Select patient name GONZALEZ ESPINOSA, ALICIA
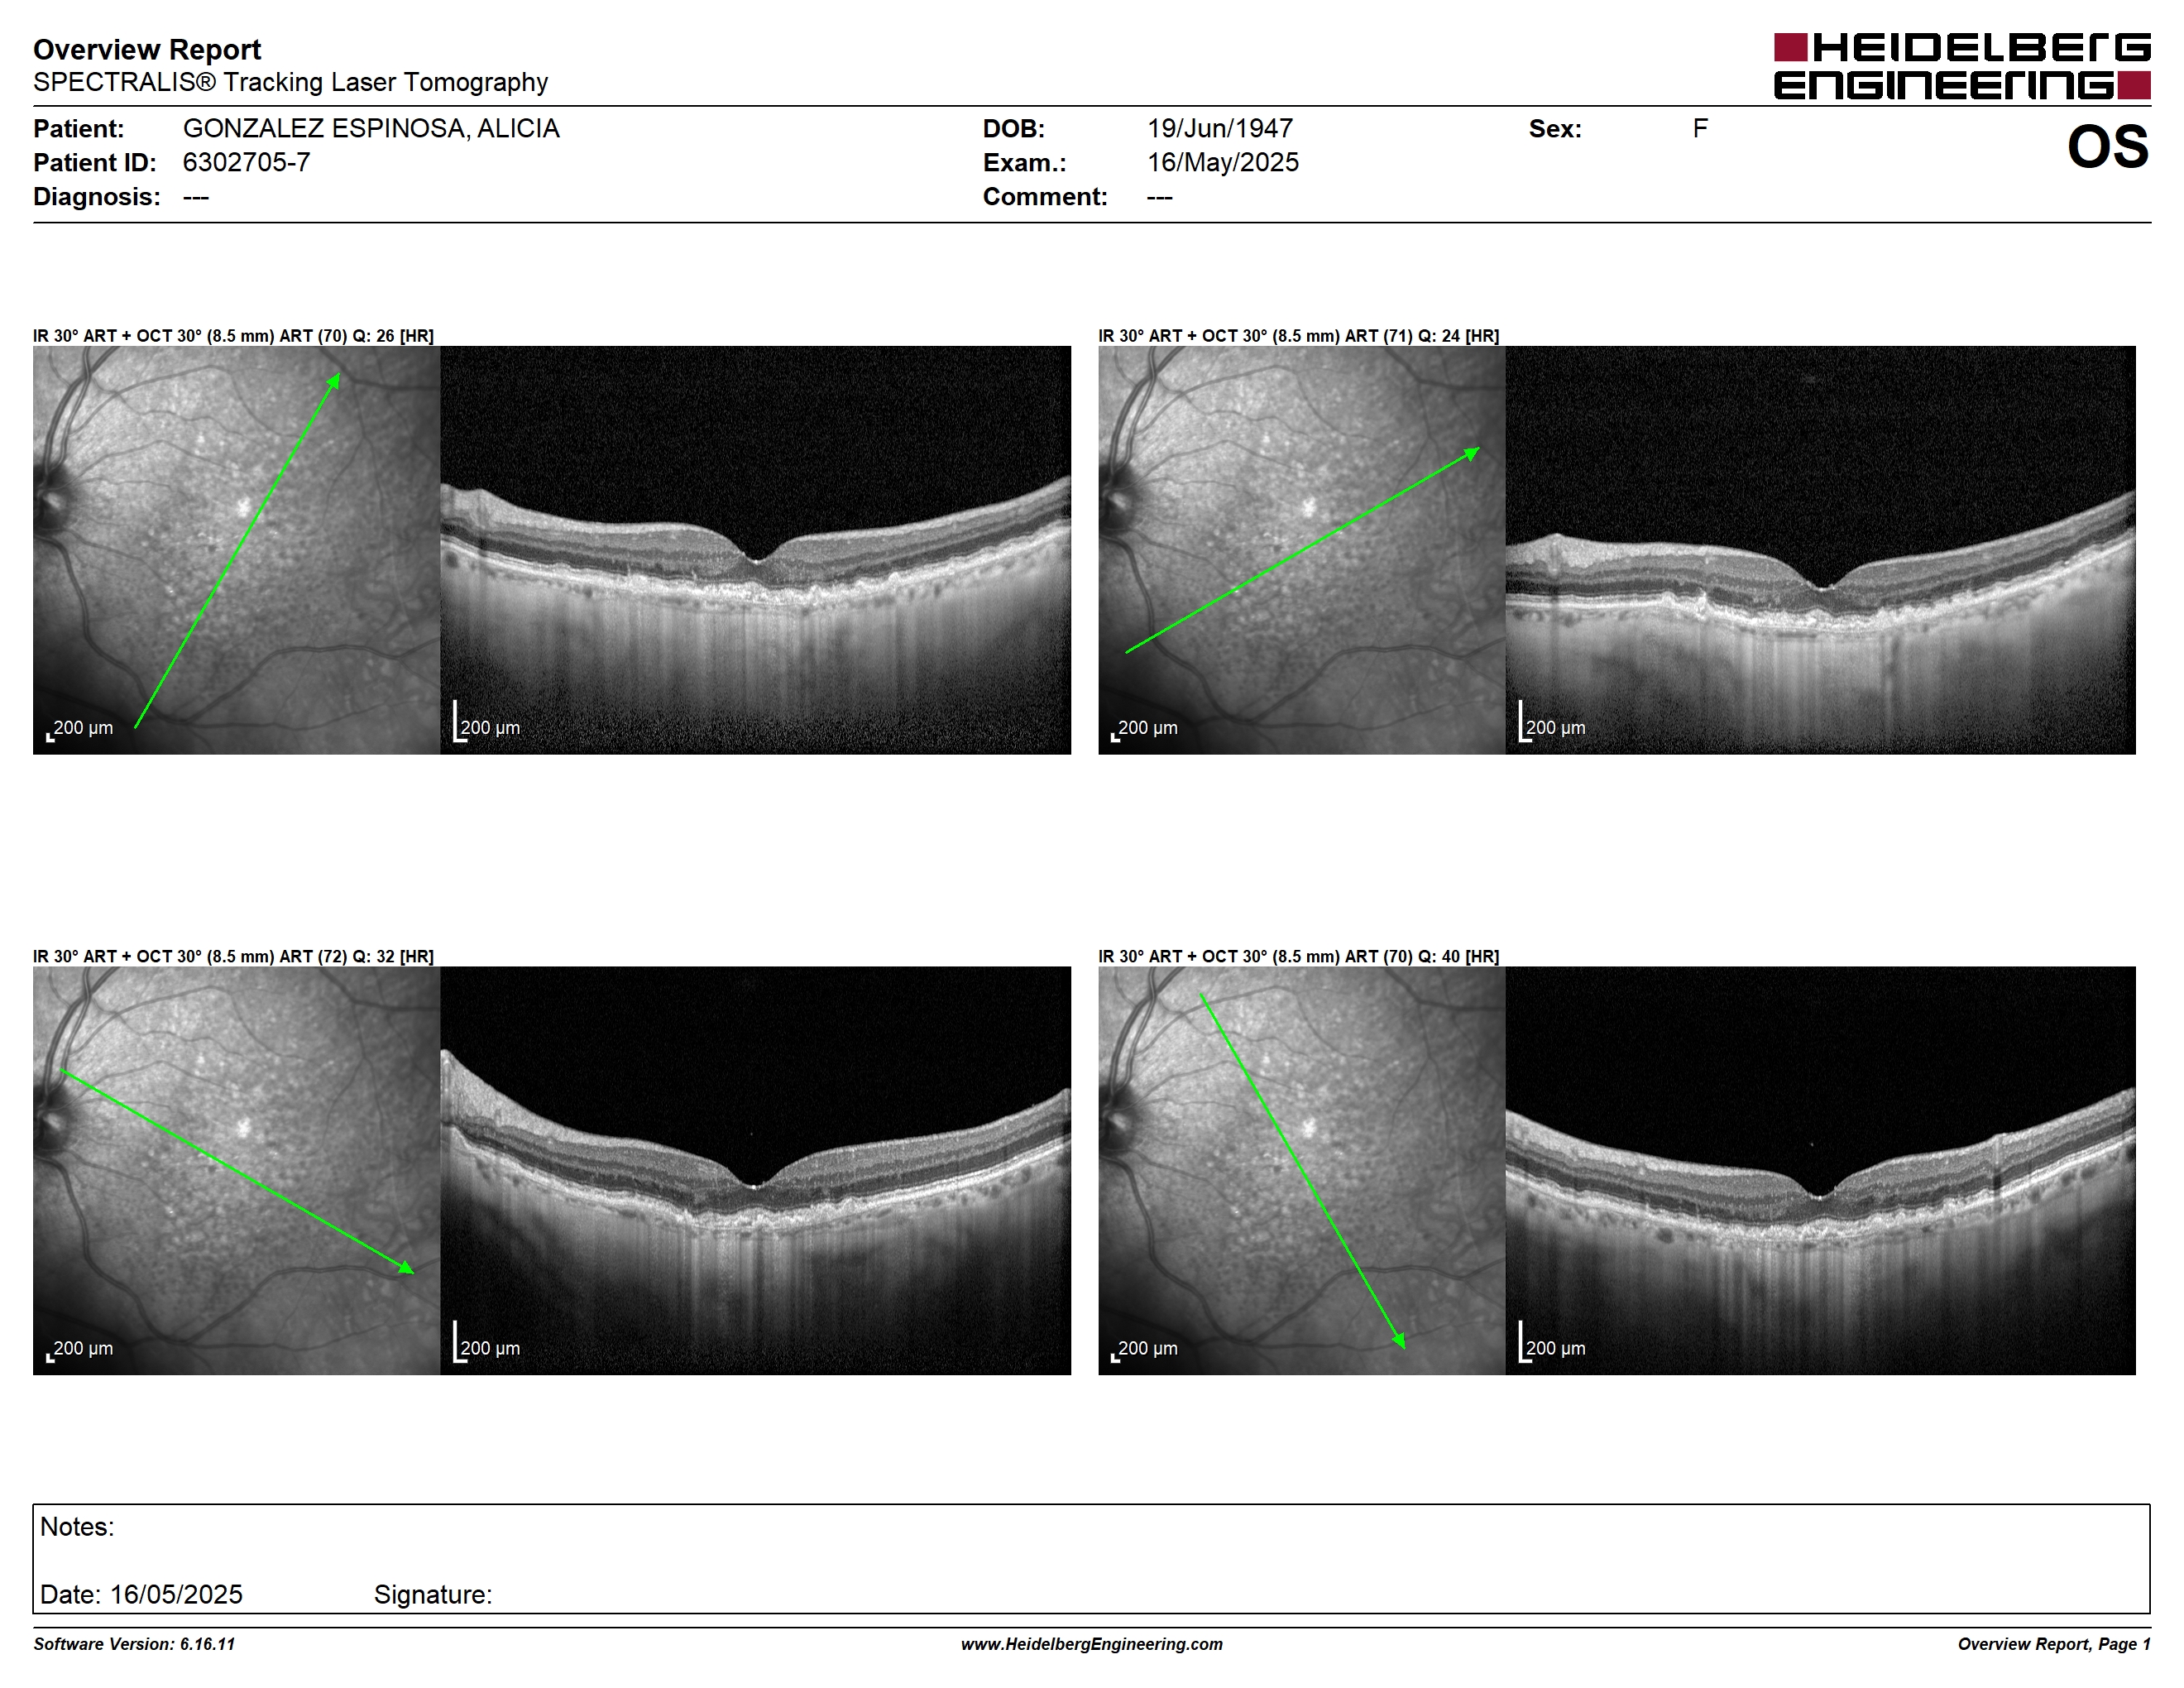The width and height of the screenshot is (2184, 1688). coord(371,129)
